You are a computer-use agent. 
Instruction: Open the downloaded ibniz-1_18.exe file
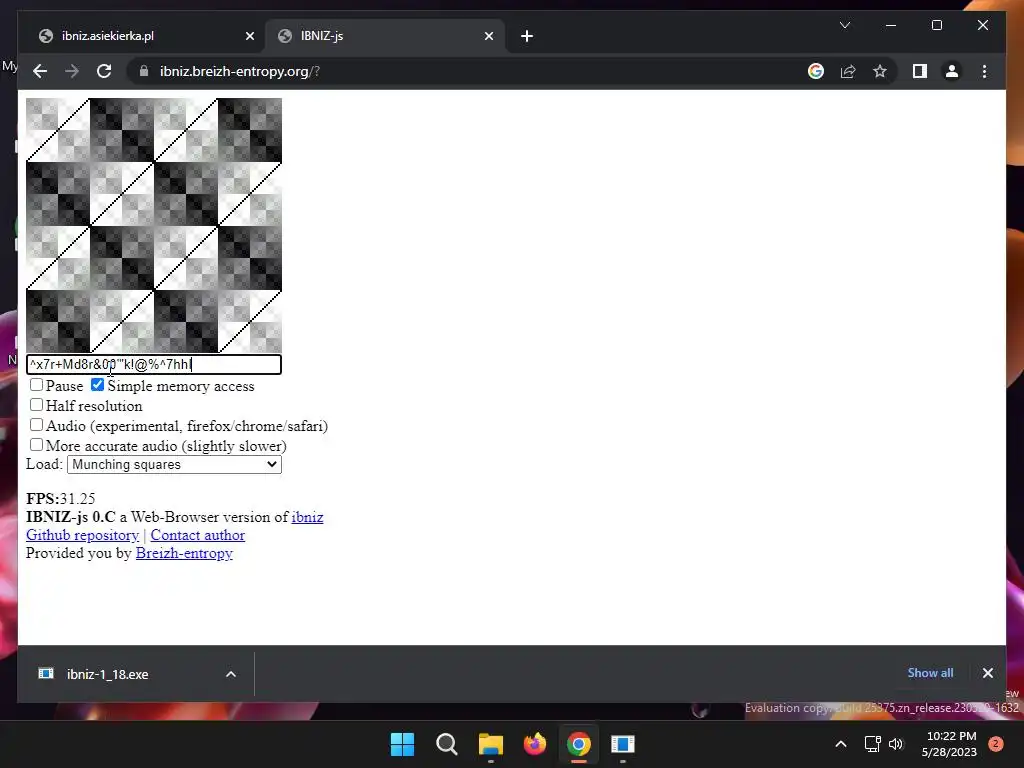tap(107, 674)
